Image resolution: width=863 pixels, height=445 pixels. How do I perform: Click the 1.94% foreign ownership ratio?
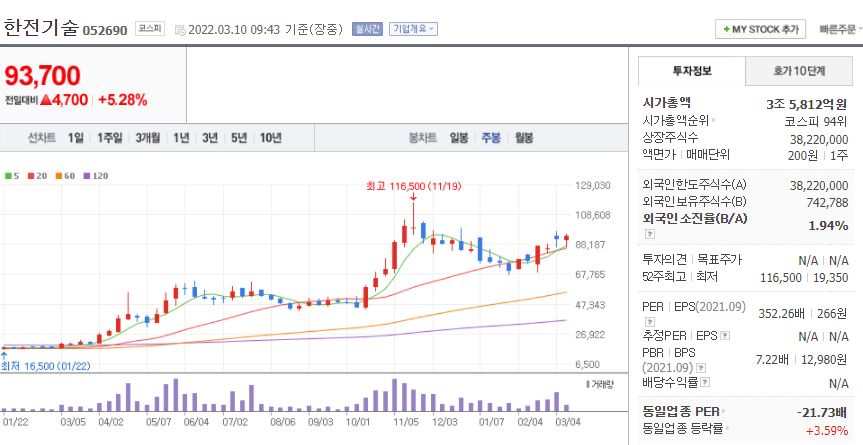point(828,226)
